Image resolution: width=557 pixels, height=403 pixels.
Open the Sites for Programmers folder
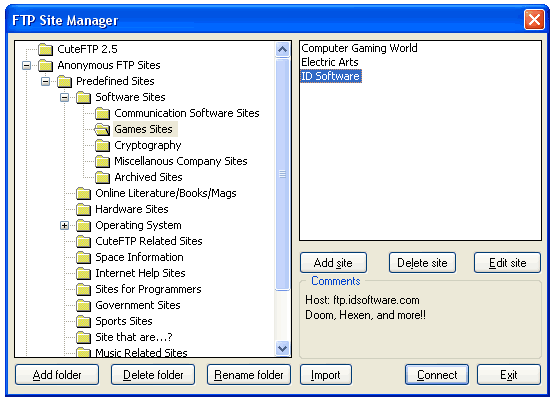pyautogui.click(x=148, y=289)
